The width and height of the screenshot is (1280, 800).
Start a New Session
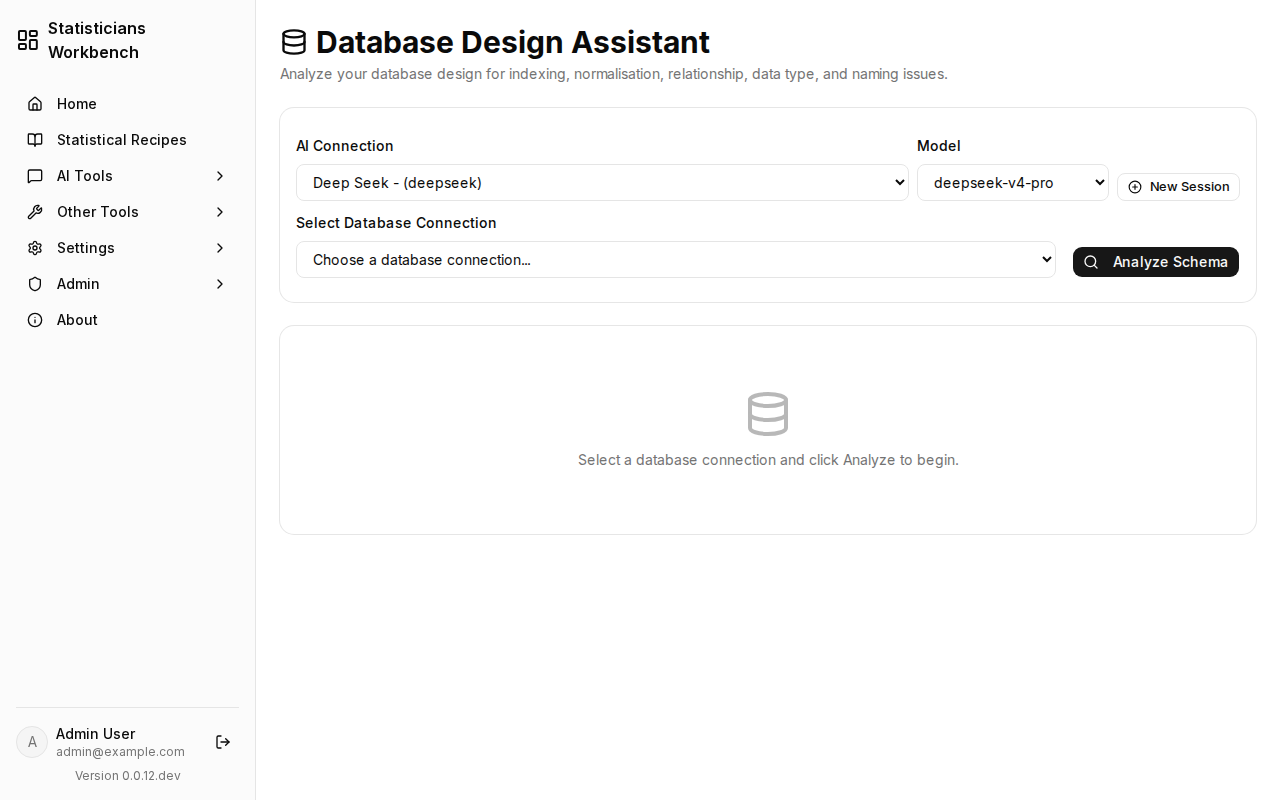pos(1178,187)
